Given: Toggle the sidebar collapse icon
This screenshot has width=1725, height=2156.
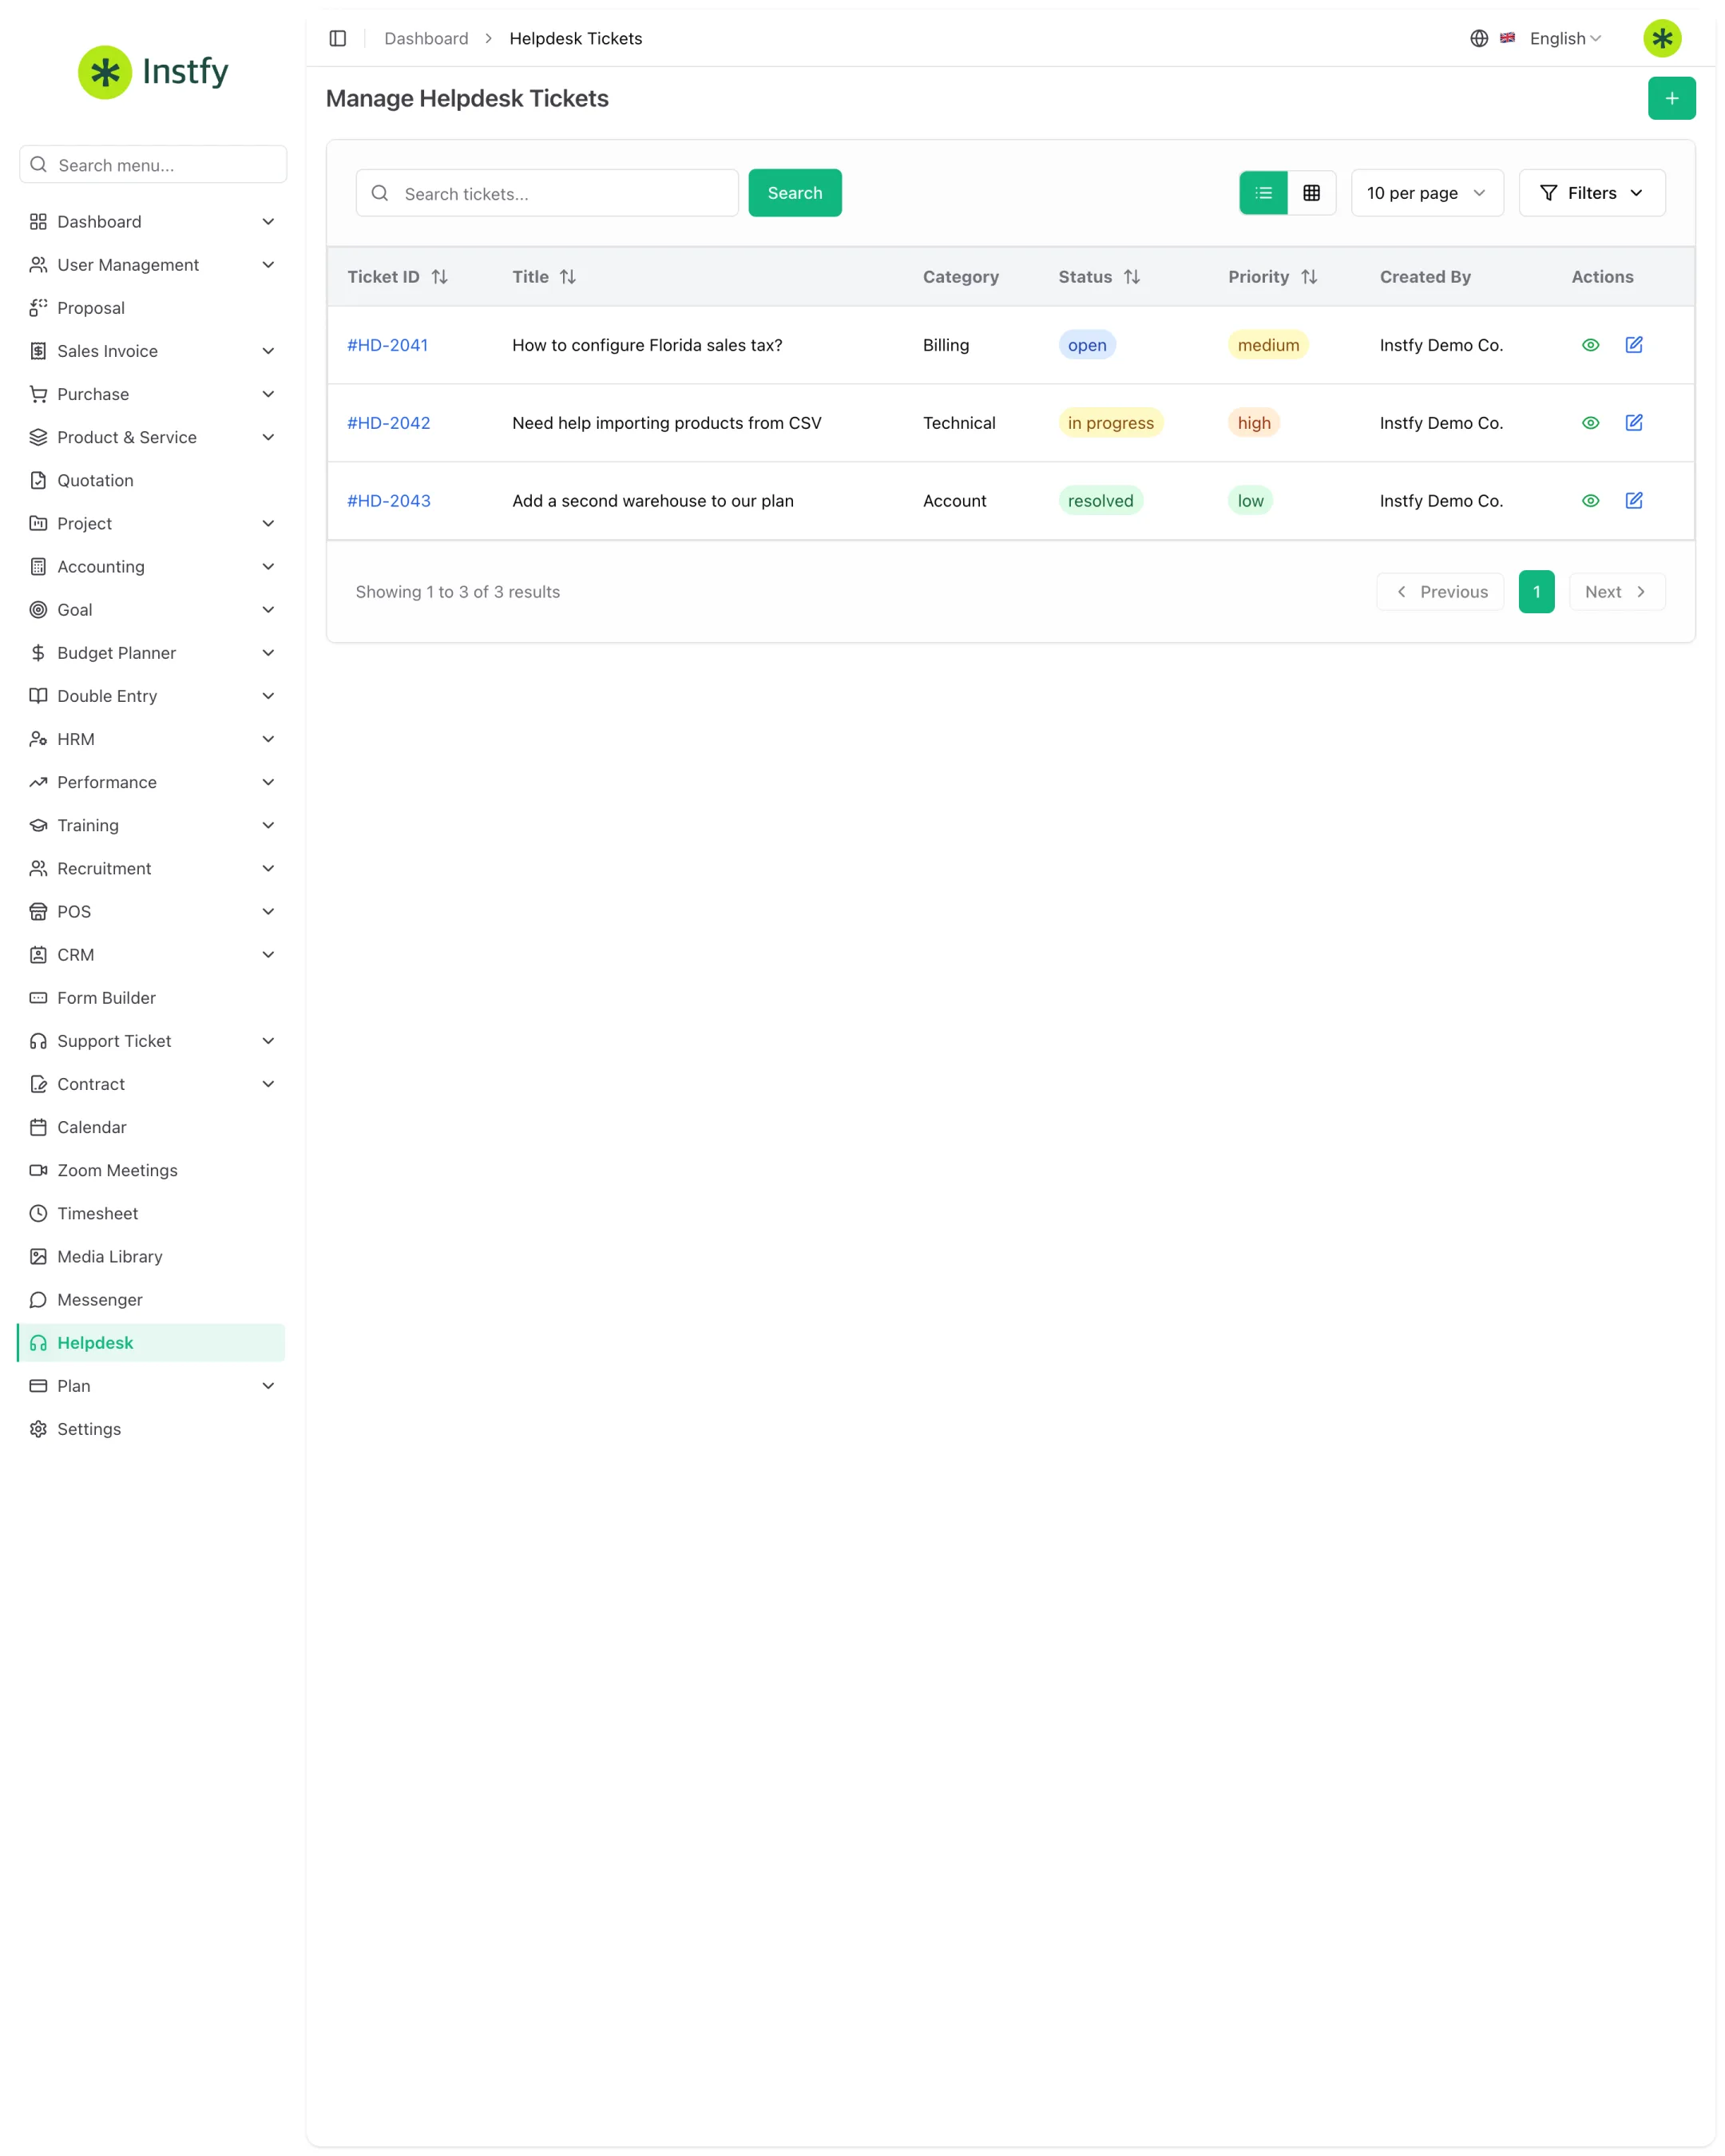Looking at the screenshot, I should click(x=338, y=38).
